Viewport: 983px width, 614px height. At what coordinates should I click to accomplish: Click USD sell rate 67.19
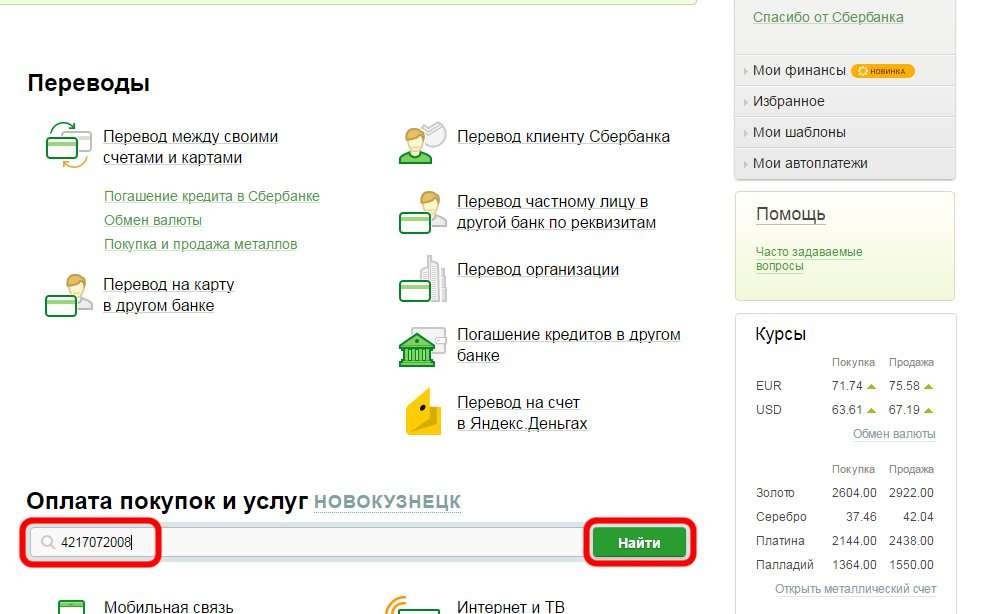point(904,410)
